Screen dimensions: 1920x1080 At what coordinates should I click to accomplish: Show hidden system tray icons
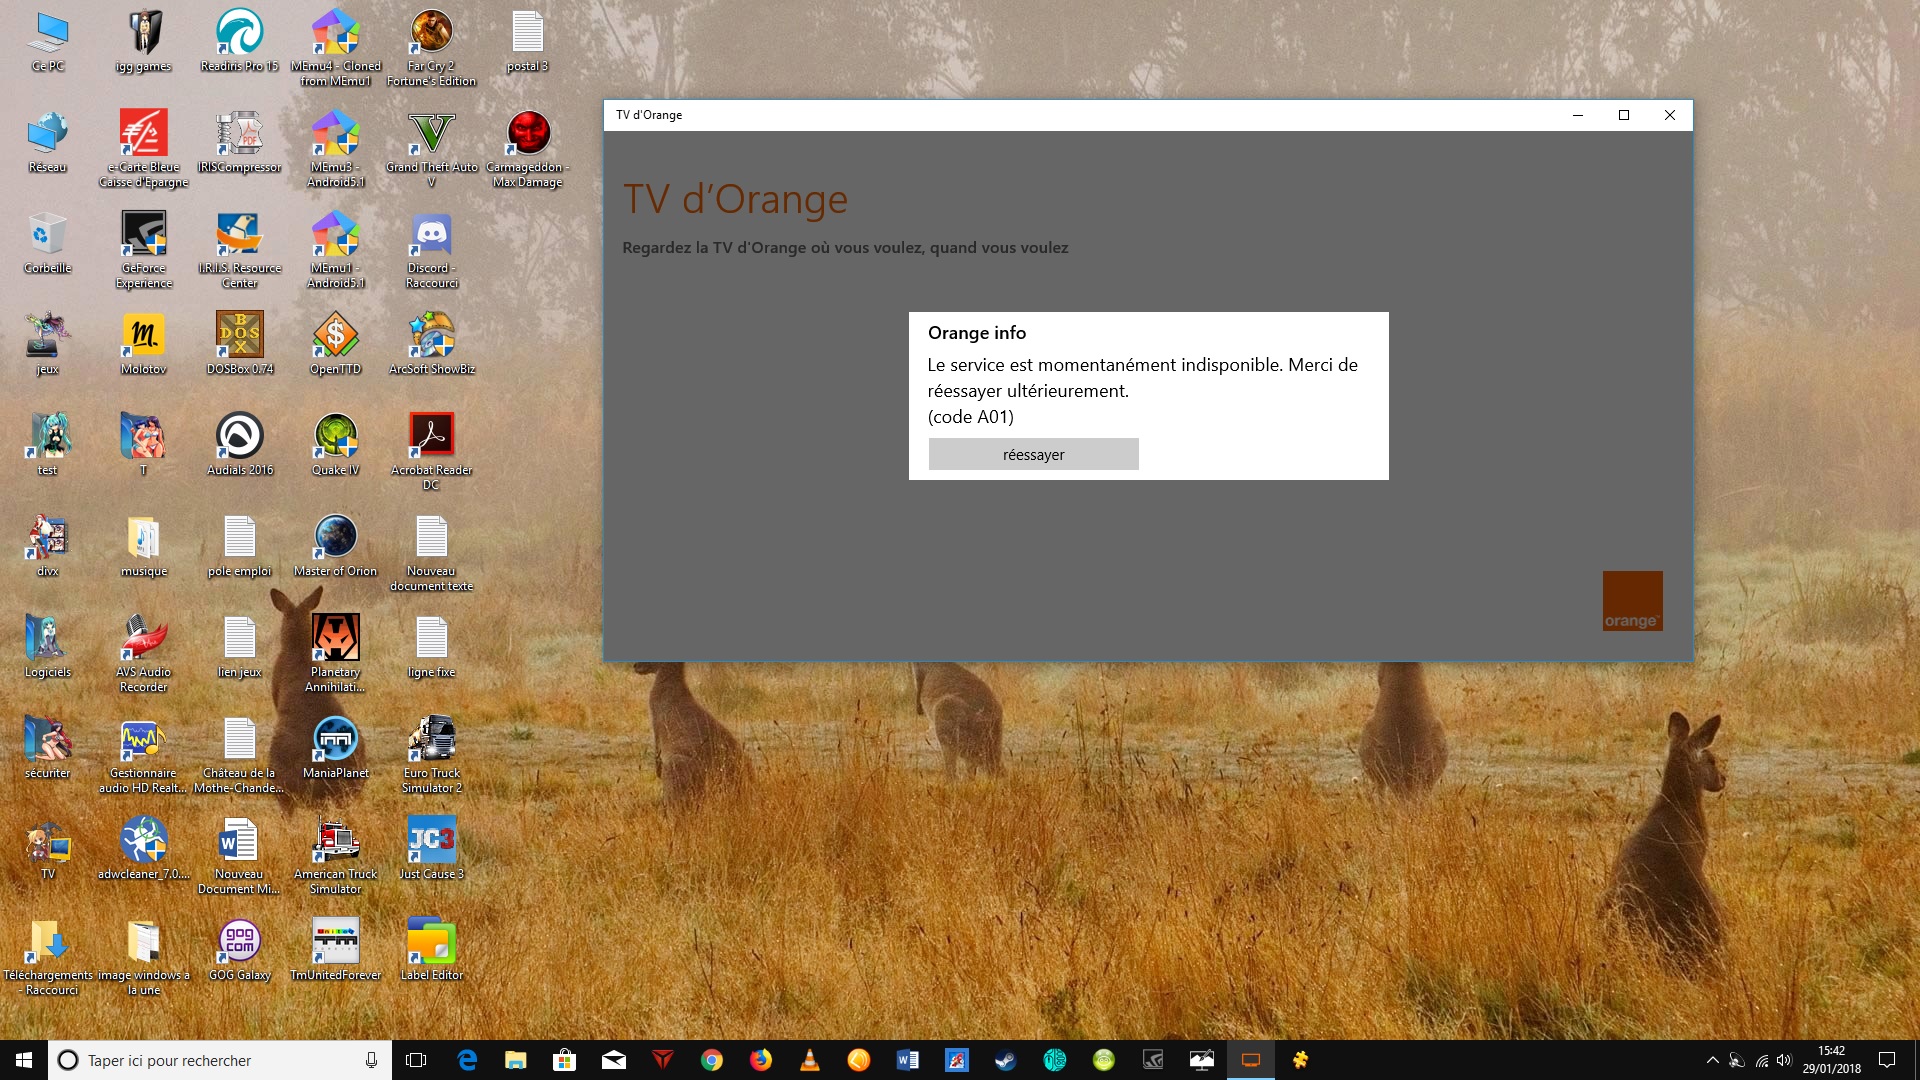(x=1712, y=1060)
